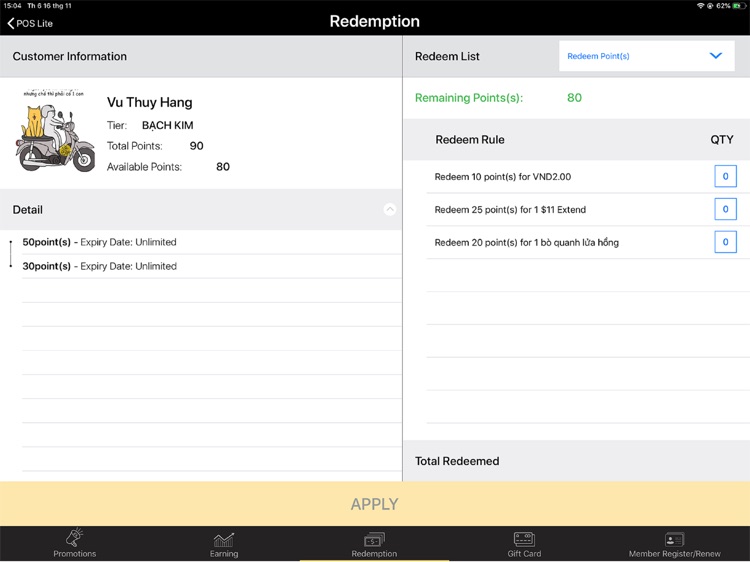Set quantity for Redeem 25 points $11 Extend
This screenshot has height=562, width=750.
[x=725, y=209]
